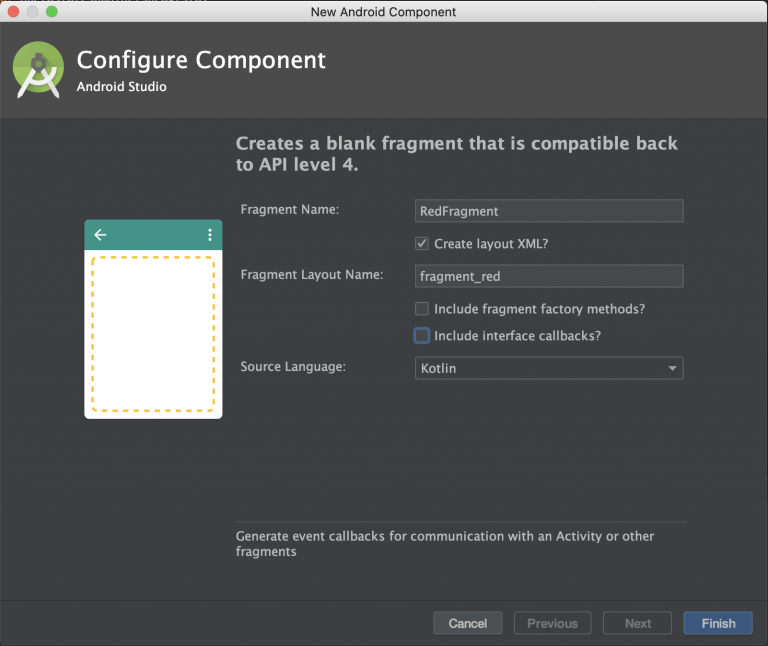Screen dimensions: 768x646
Task: Enable Include fragment factory methods checkbox
Action: click(422, 309)
